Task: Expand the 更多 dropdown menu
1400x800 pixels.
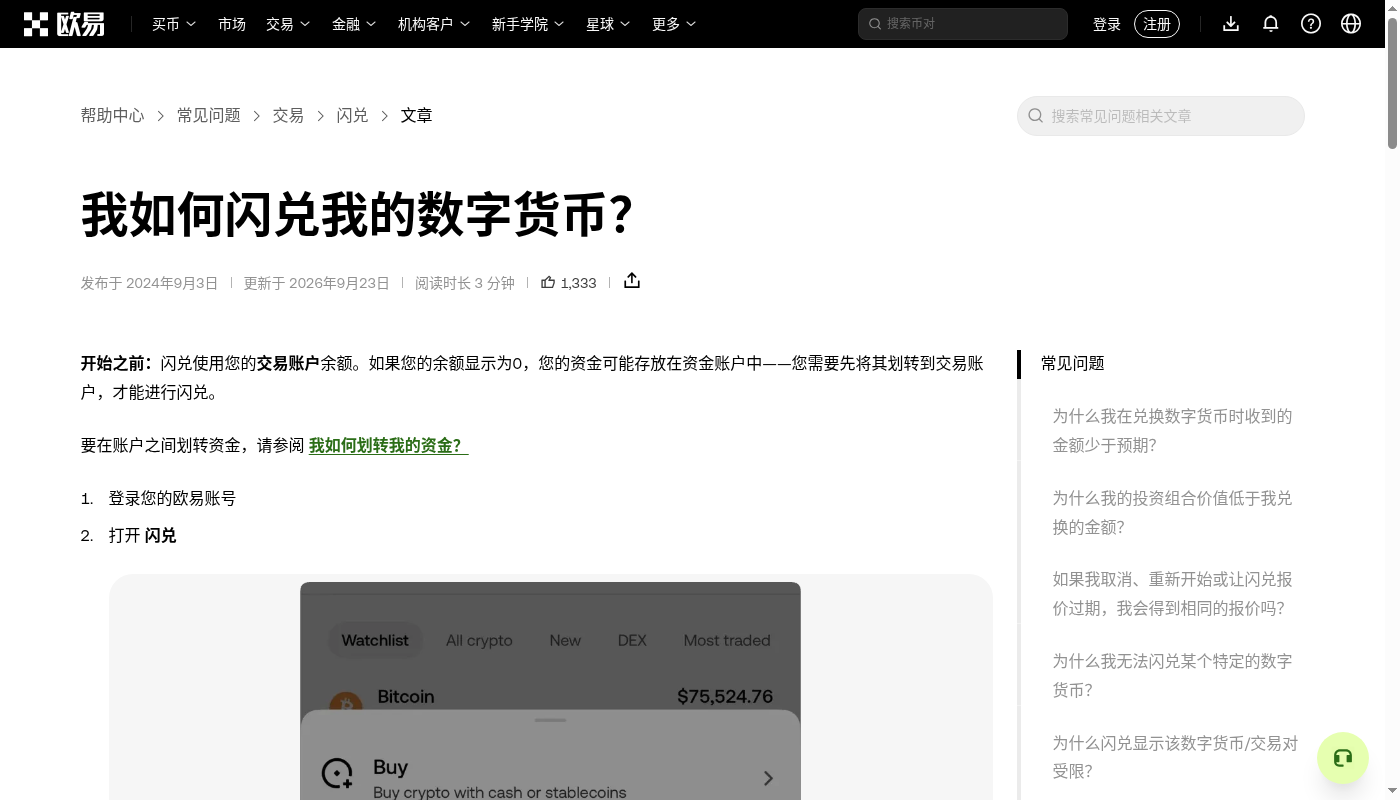Action: click(x=674, y=24)
